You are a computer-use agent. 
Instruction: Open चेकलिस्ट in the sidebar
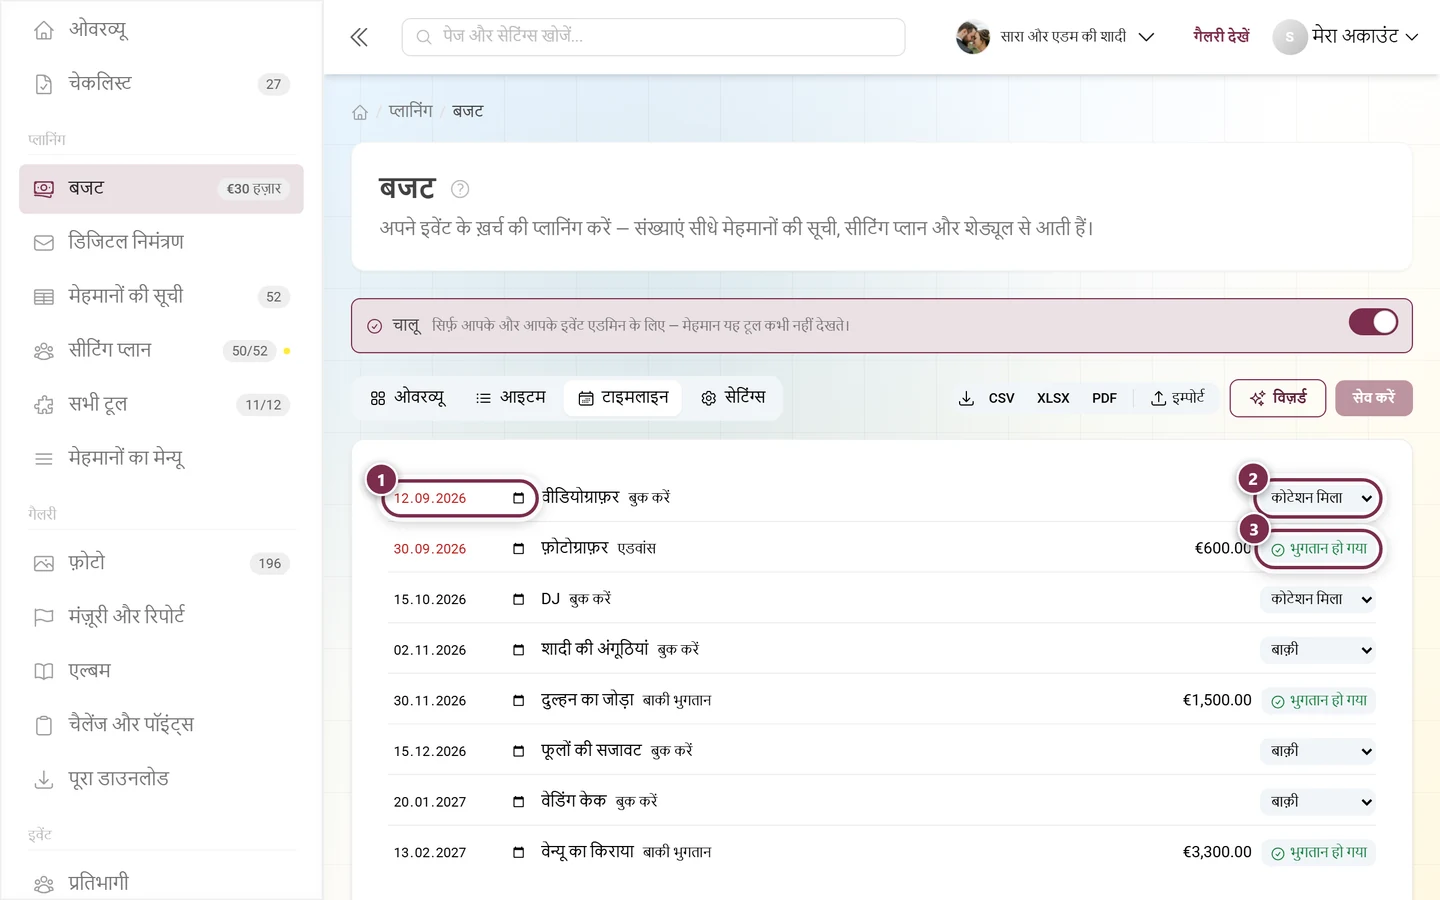(161, 84)
